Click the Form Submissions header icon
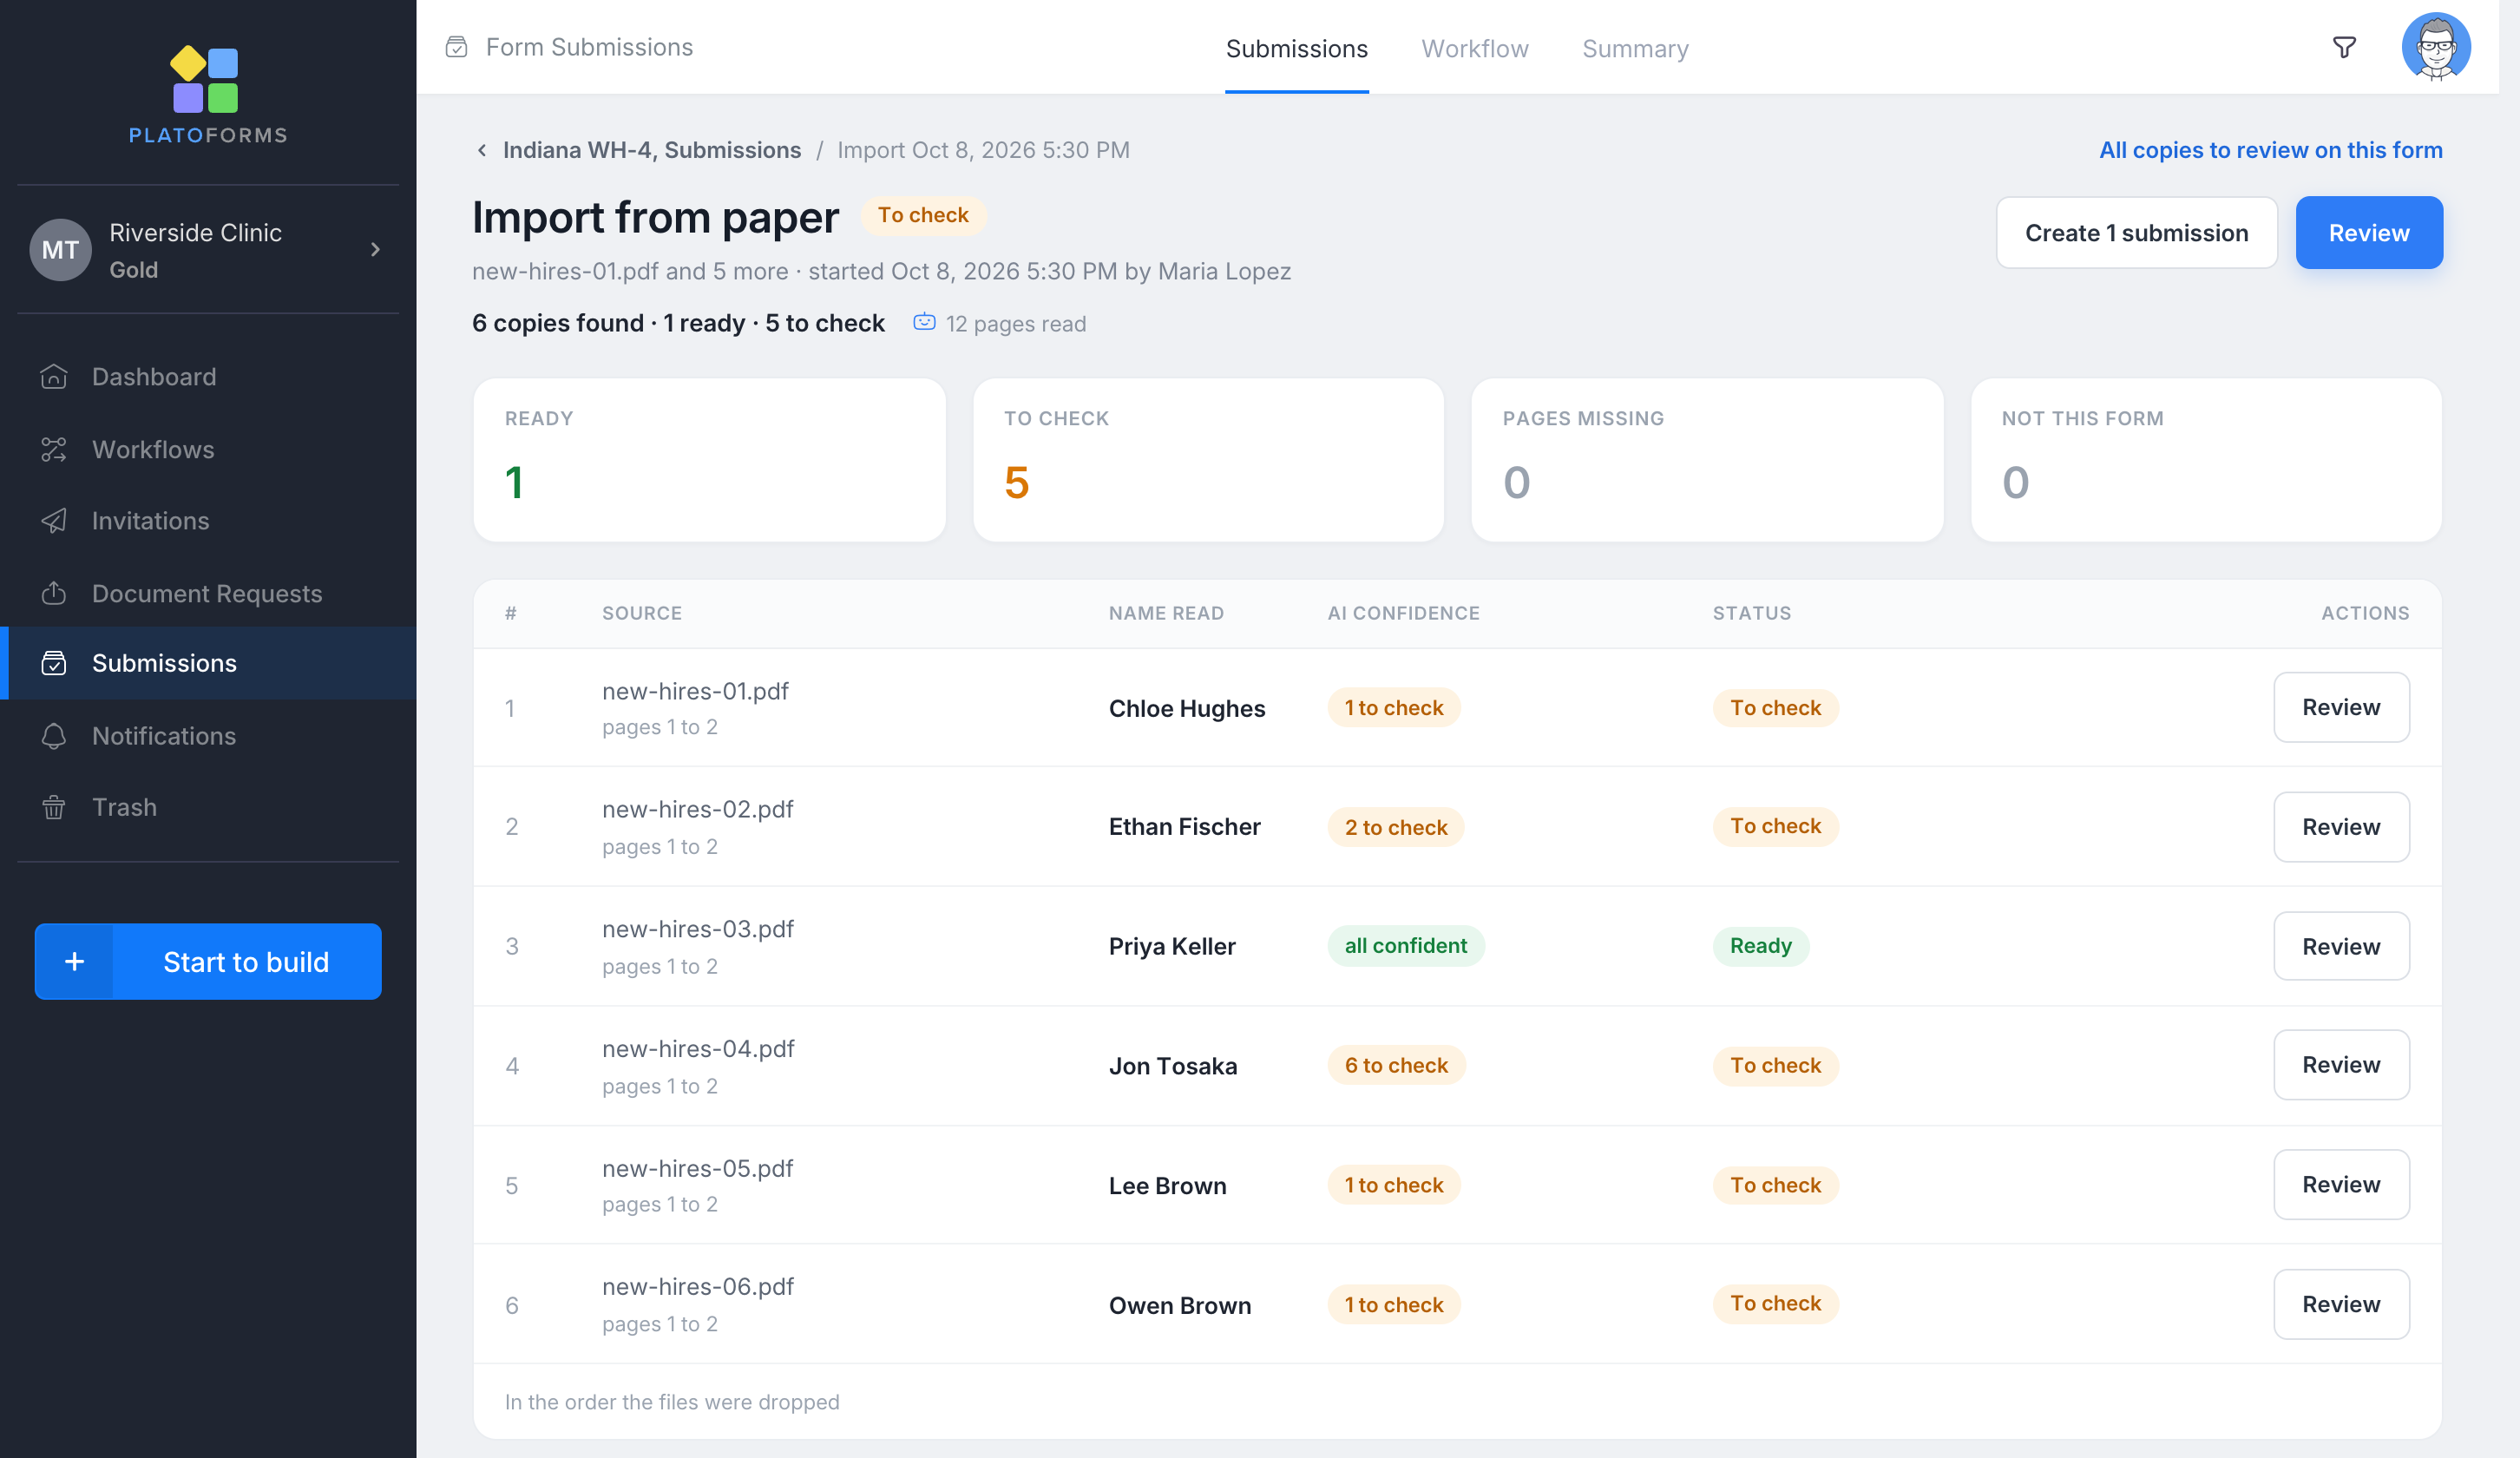The image size is (2520, 1458). tap(456, 47)
